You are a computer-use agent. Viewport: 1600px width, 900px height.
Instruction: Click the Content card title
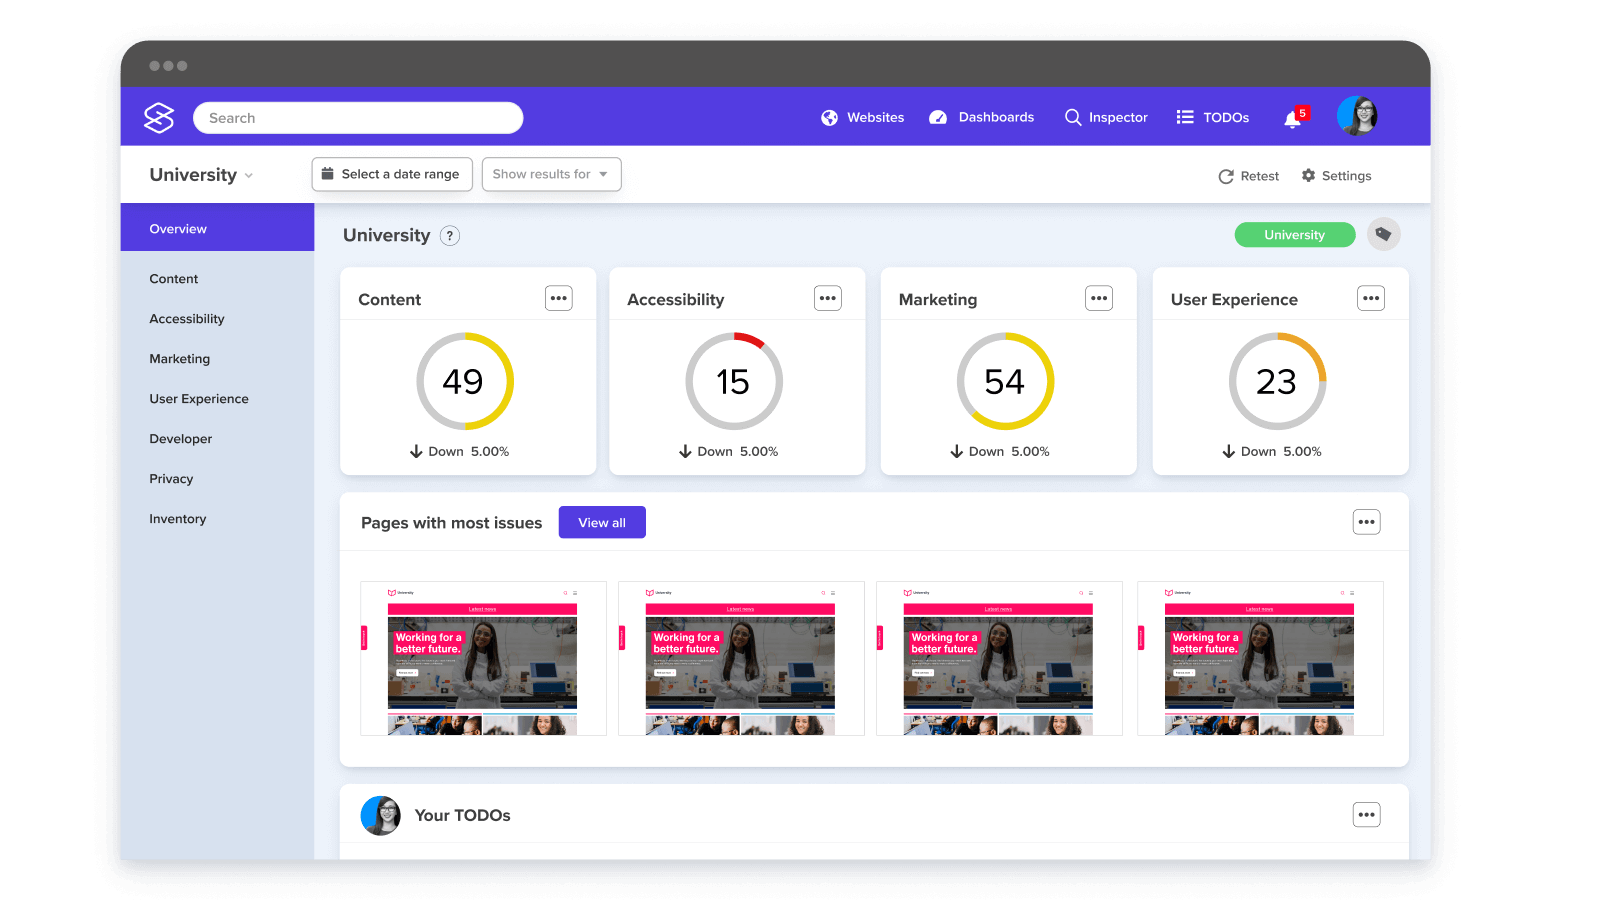[390, 300]
